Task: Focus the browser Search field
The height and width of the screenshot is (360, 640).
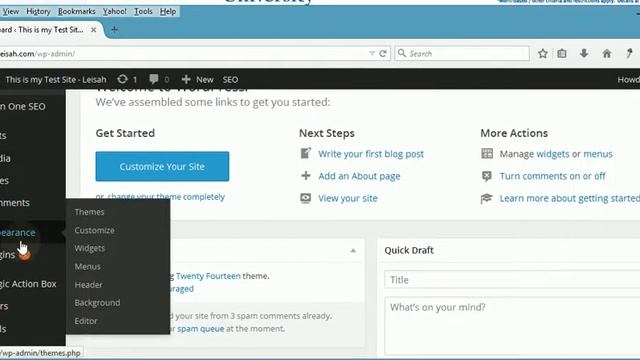Action: click(462, 53)
